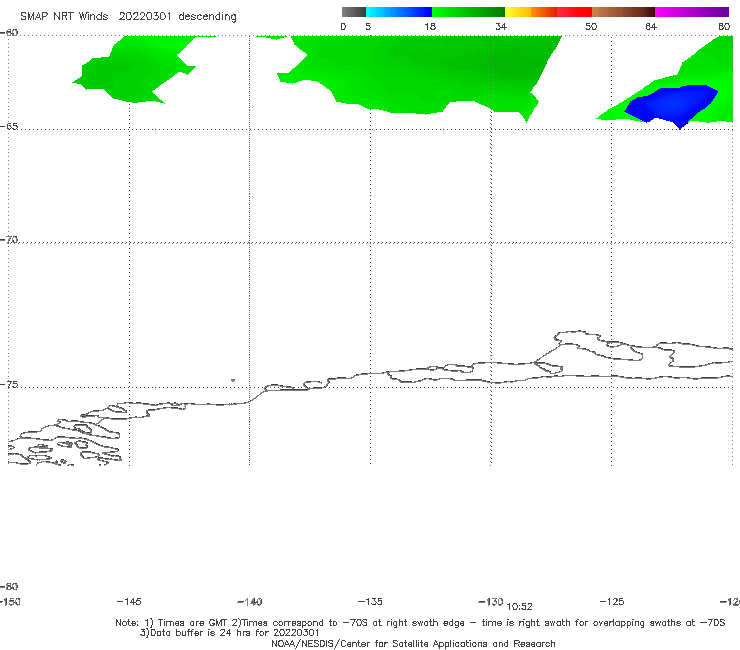This screenshot has height=650, width=740.
Task: Click the red segment of the color bar
Action: [574, 12]
